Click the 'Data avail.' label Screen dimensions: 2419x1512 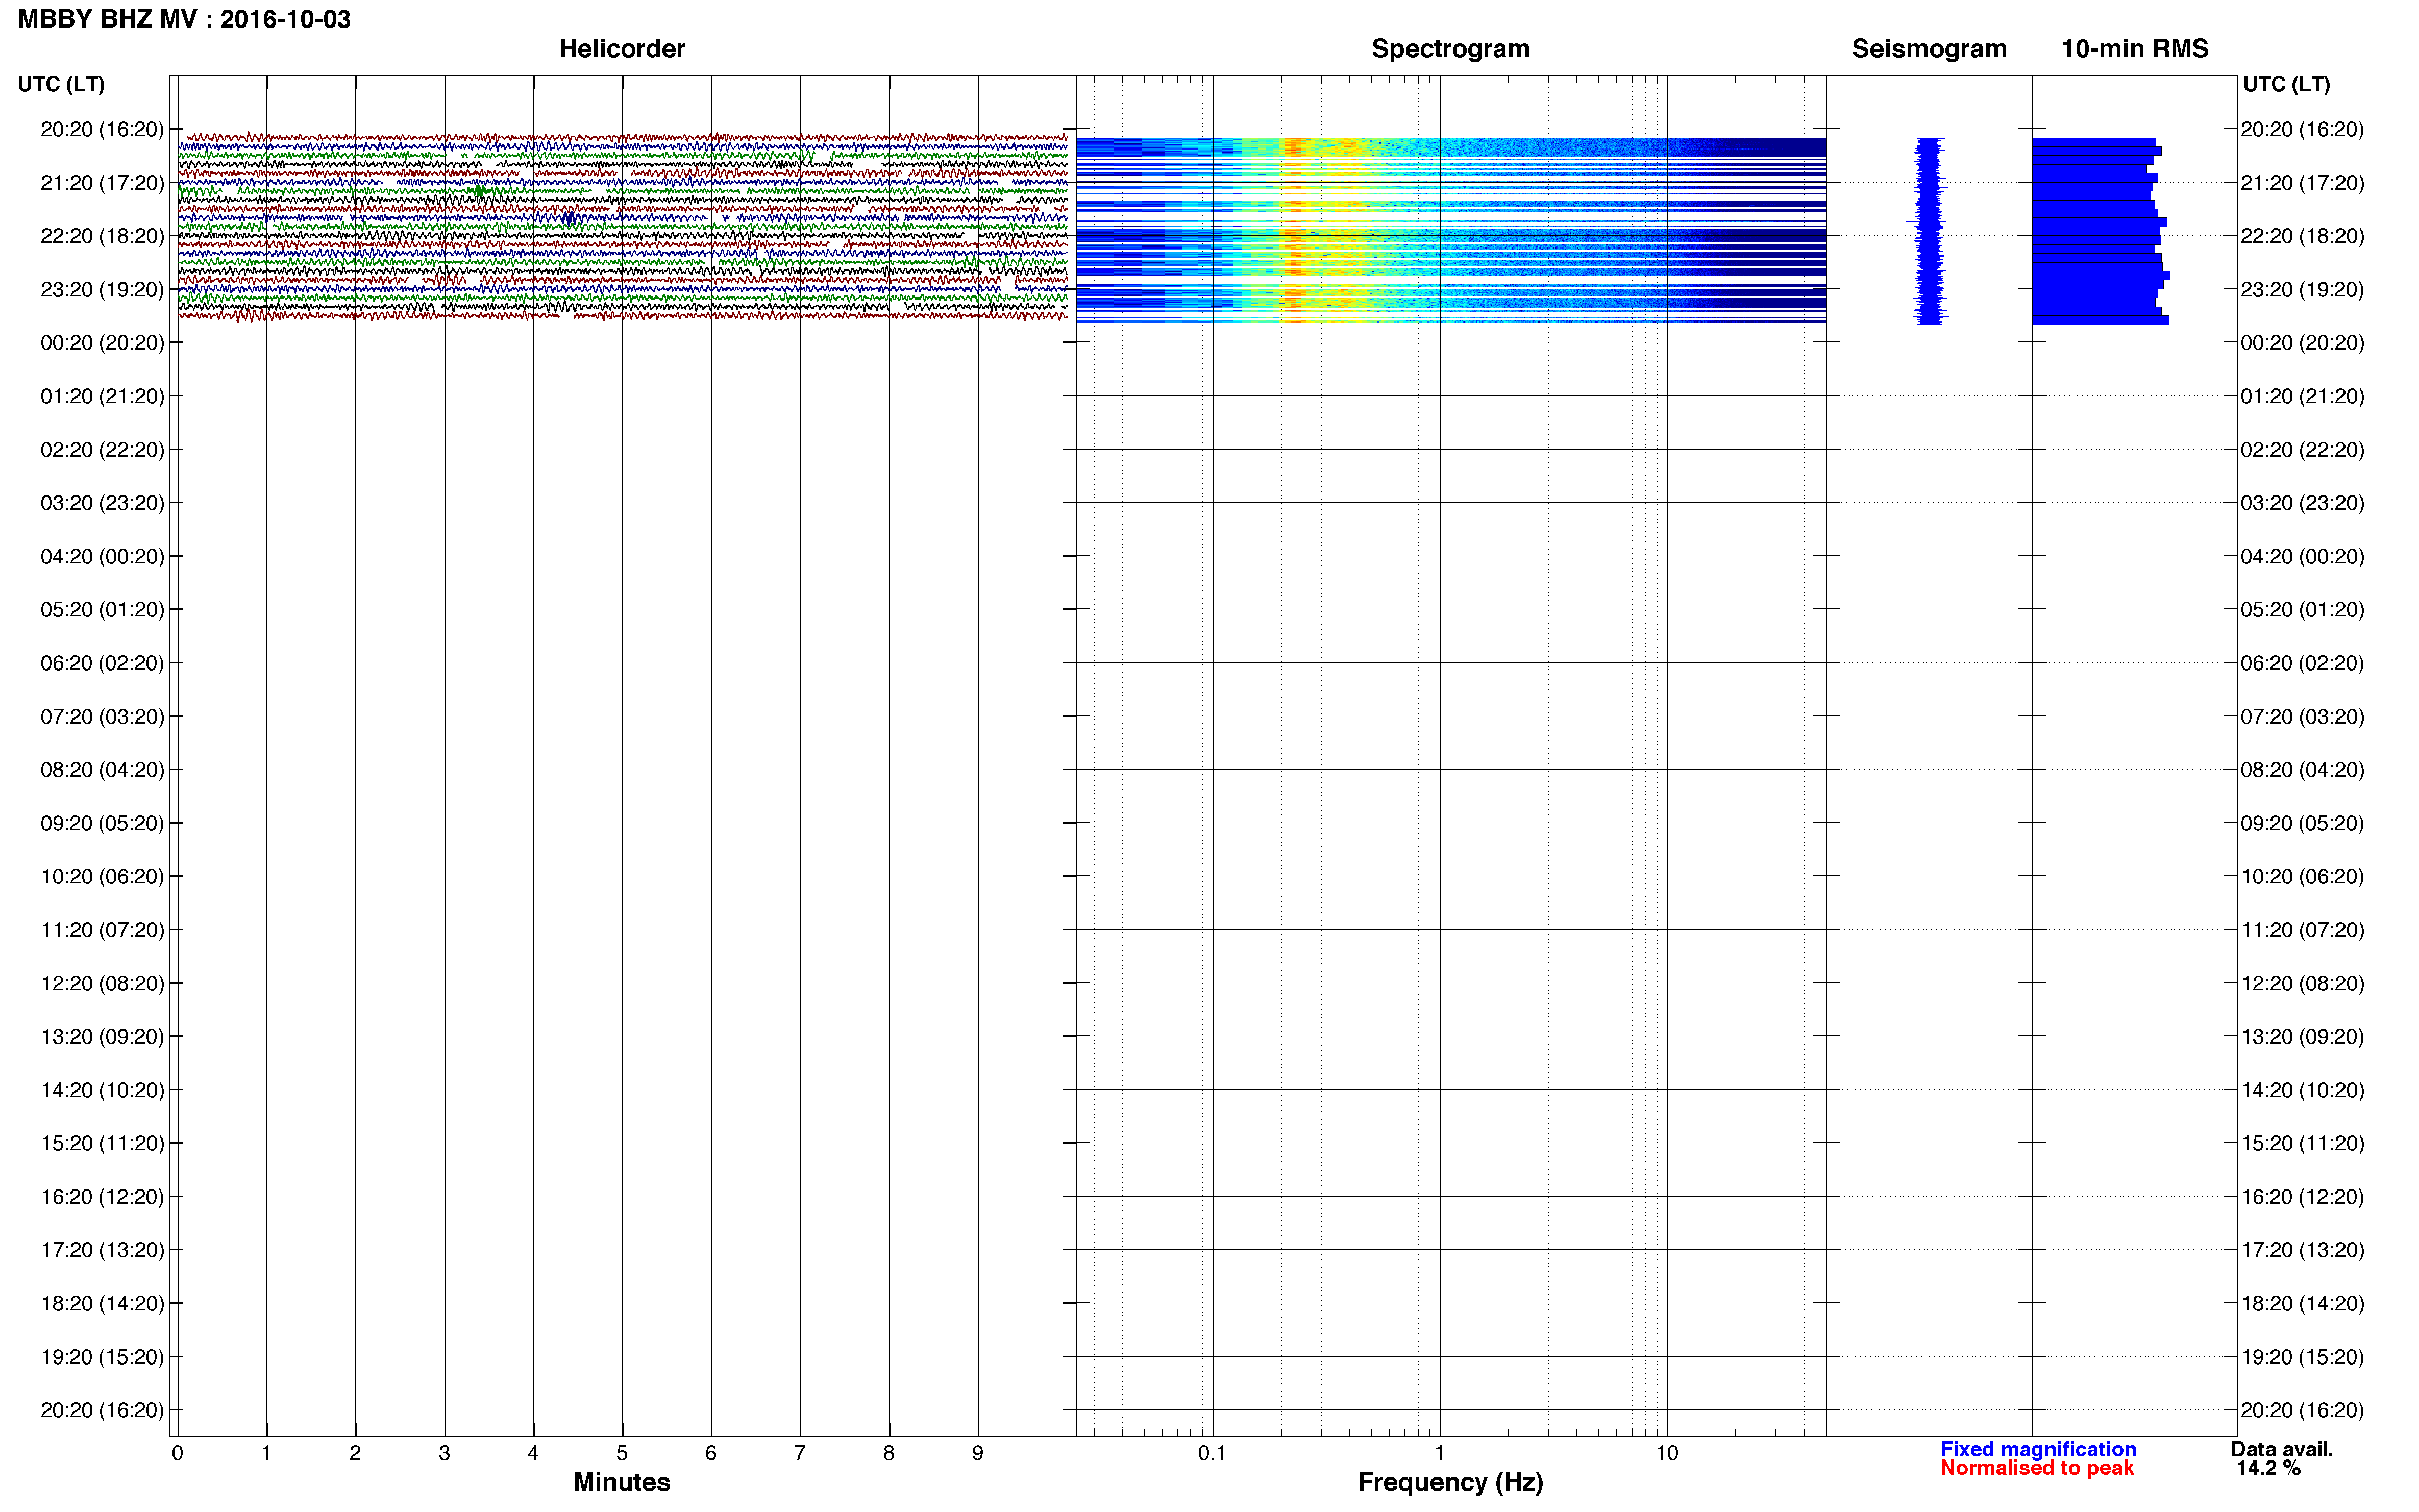click(2281, 1449)
